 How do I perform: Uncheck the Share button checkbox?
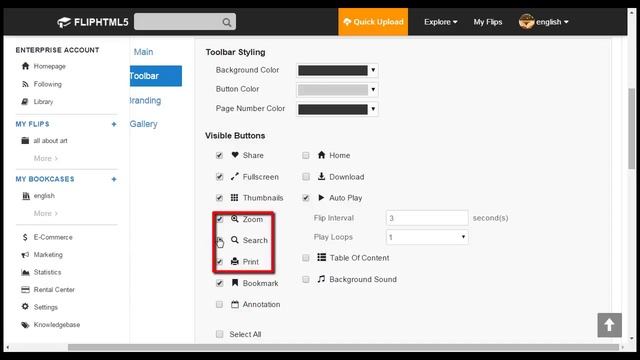click(x=220, y=156)
